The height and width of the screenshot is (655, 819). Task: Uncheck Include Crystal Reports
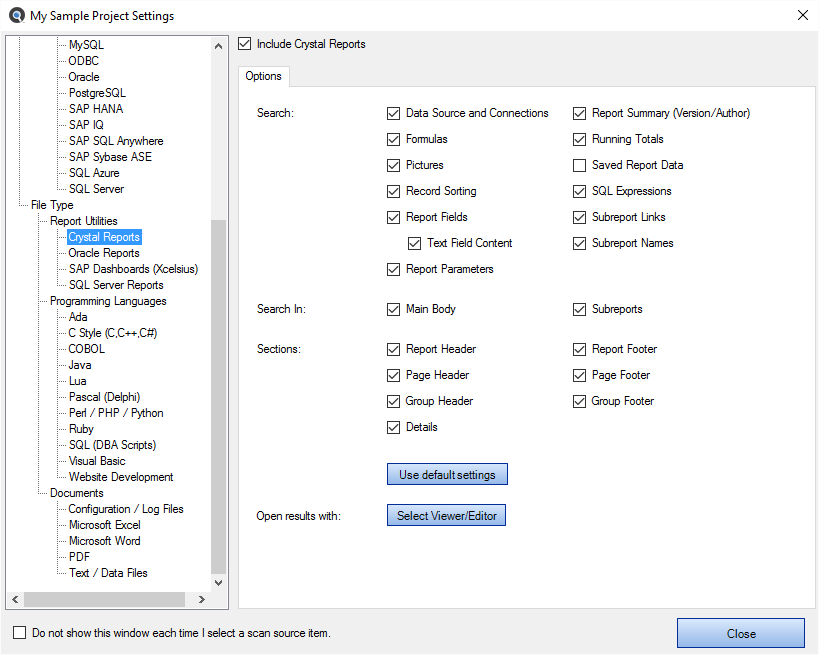point(244,43)
